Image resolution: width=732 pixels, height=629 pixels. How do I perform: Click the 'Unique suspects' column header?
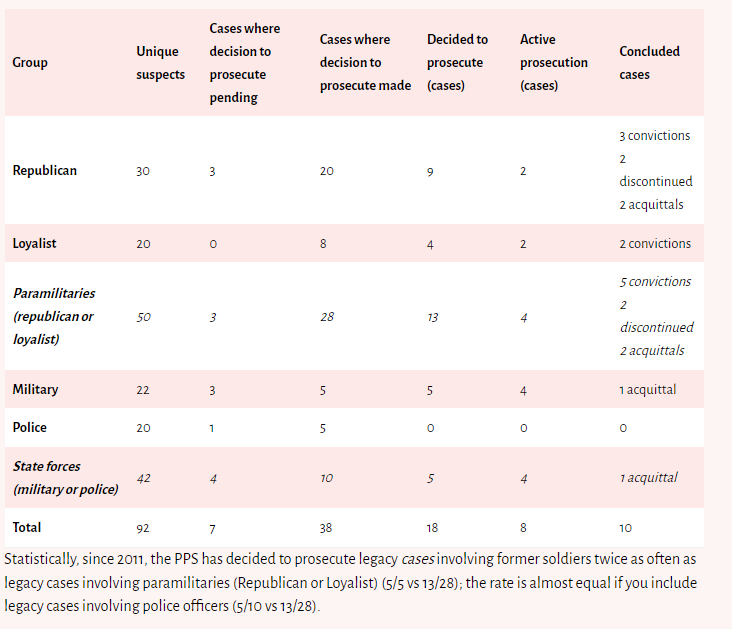pyautogui.click(x=160, y=63)
